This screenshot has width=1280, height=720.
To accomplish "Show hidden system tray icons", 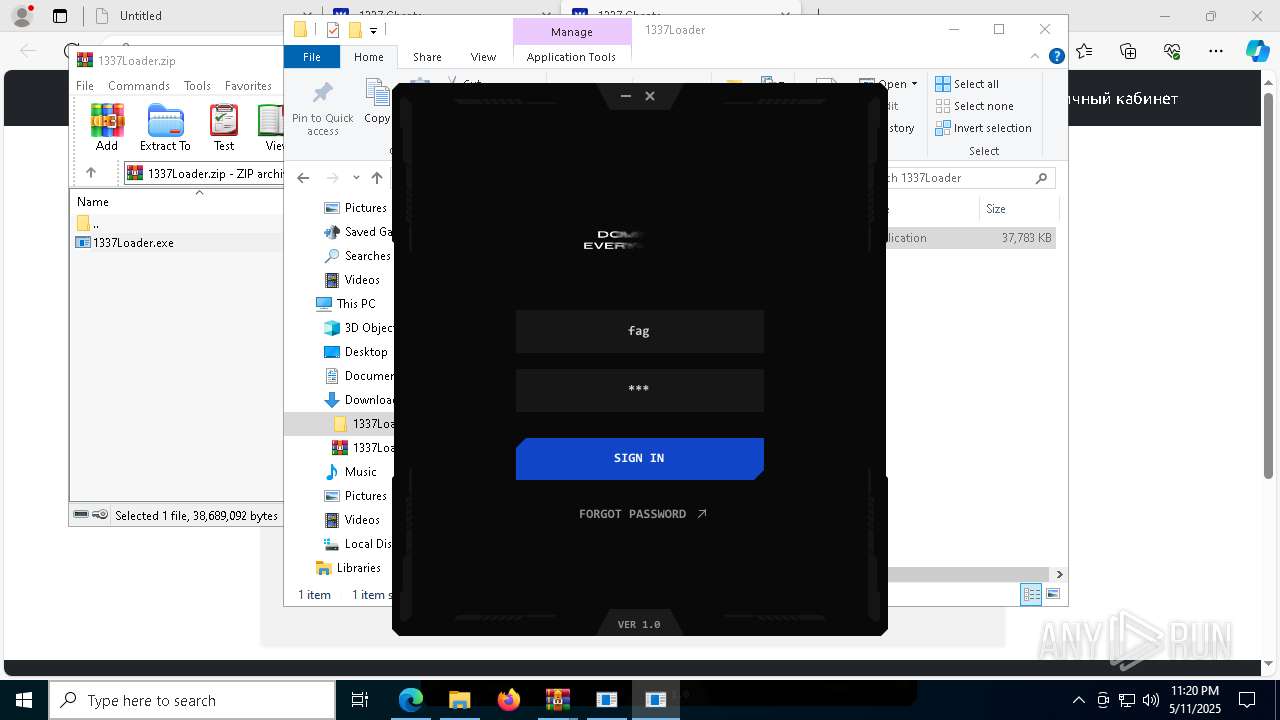I will point(1078,700).
